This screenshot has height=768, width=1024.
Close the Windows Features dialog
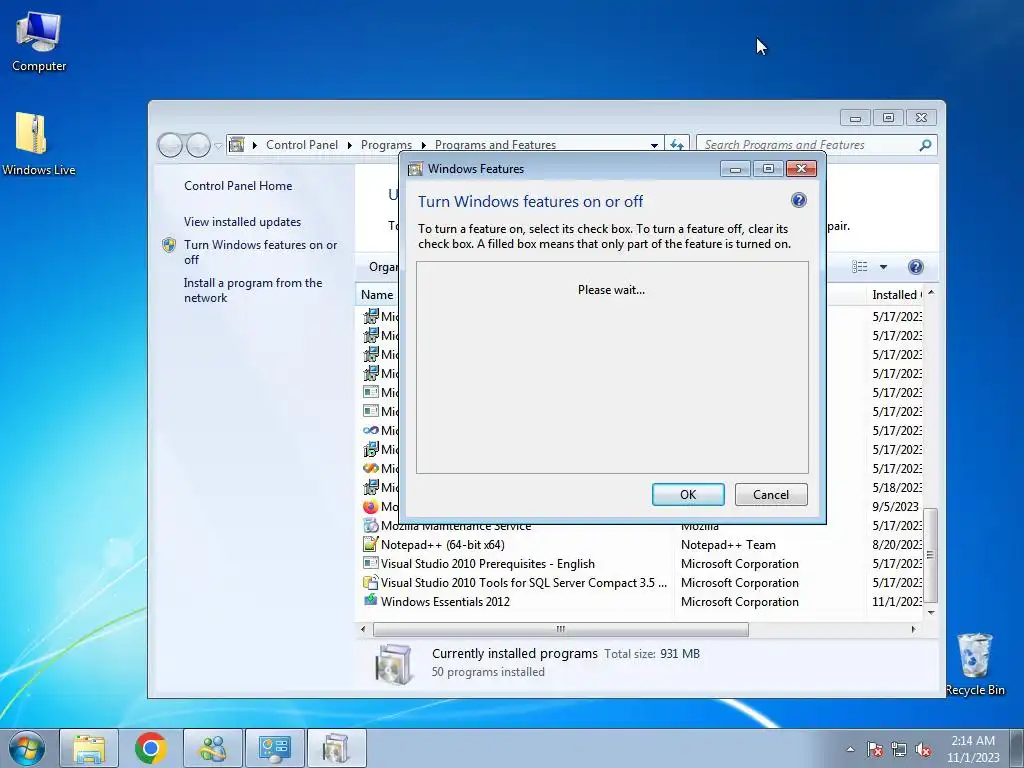[801, 169]
